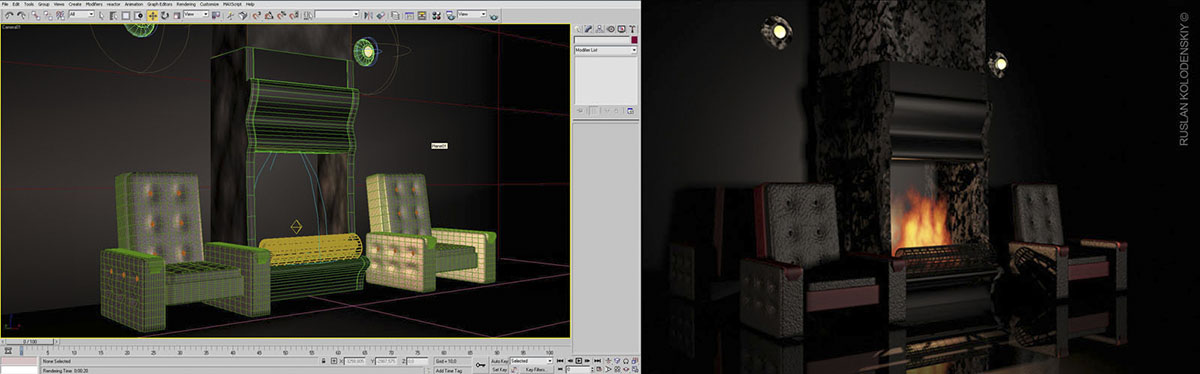This screenshot has width=1200, height=374.
Task: Open the Modify panel tab icon
Action: 588,29
